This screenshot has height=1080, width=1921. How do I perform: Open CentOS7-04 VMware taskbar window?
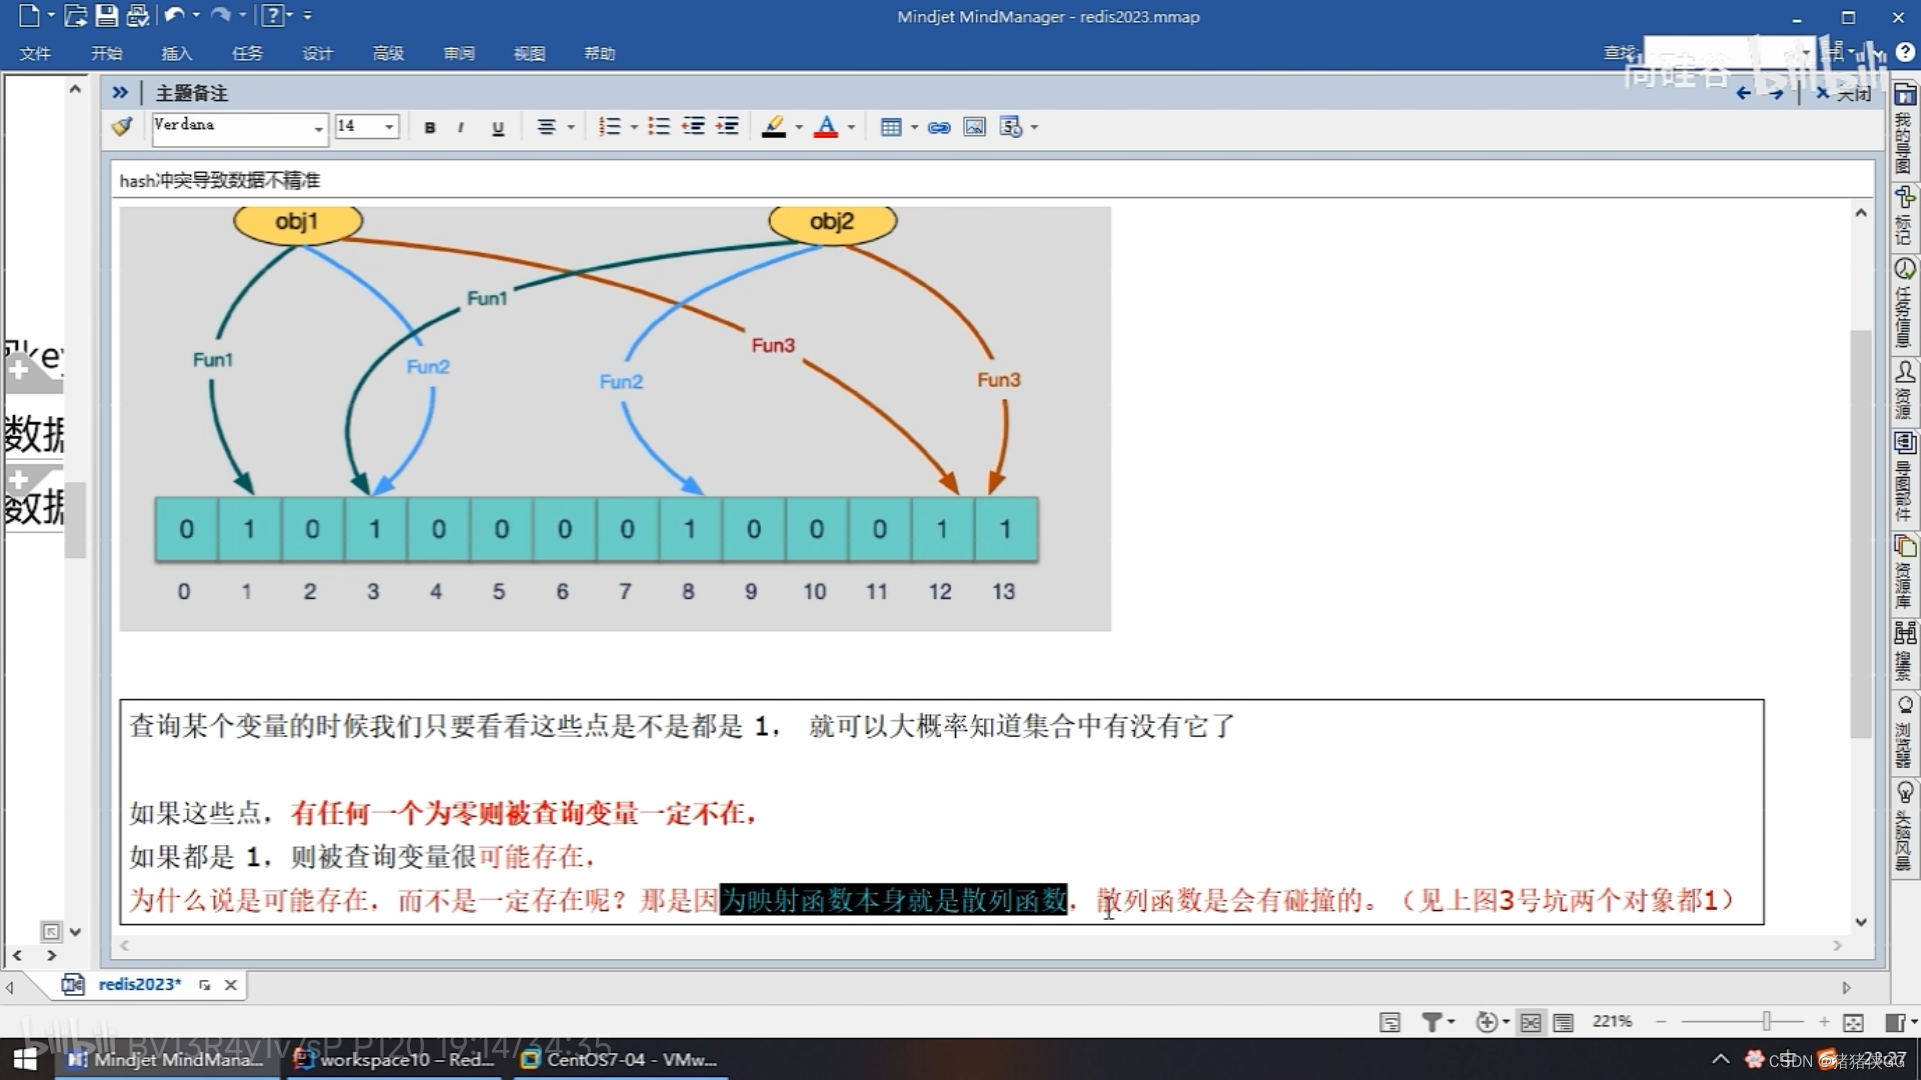(622, 1059)
